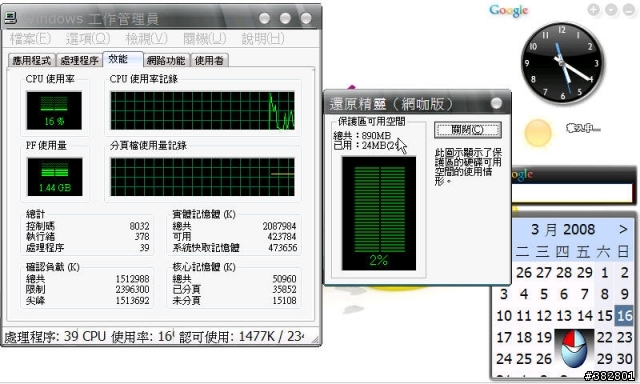
Task: Go to next month in calendar gadget
Action: tap(623, 229)
